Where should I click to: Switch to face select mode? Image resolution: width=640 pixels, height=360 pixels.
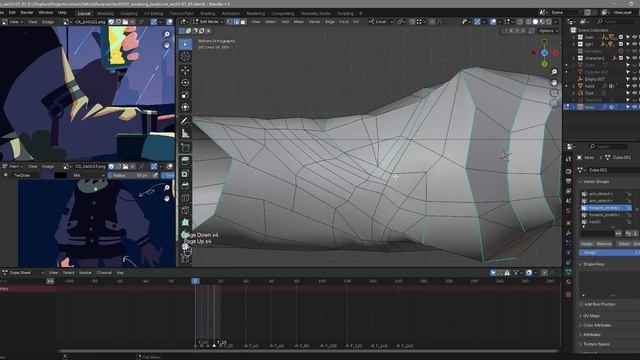pyautogui.click(x=243, y=22)
